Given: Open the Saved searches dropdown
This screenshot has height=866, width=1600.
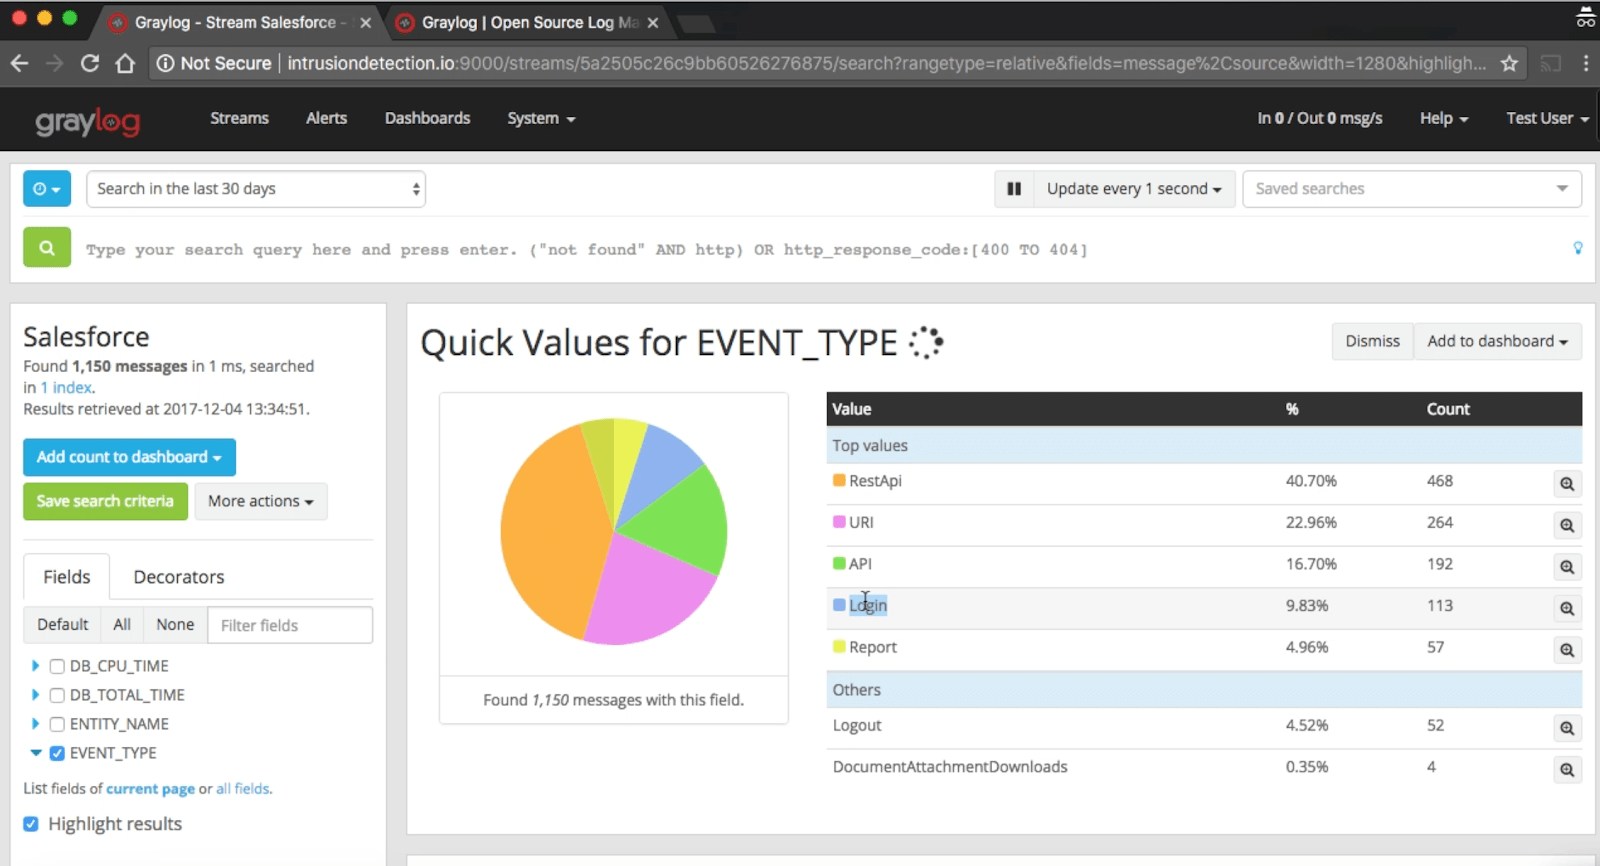Looking at the screenshot, I should click(x=1412, y=189).
